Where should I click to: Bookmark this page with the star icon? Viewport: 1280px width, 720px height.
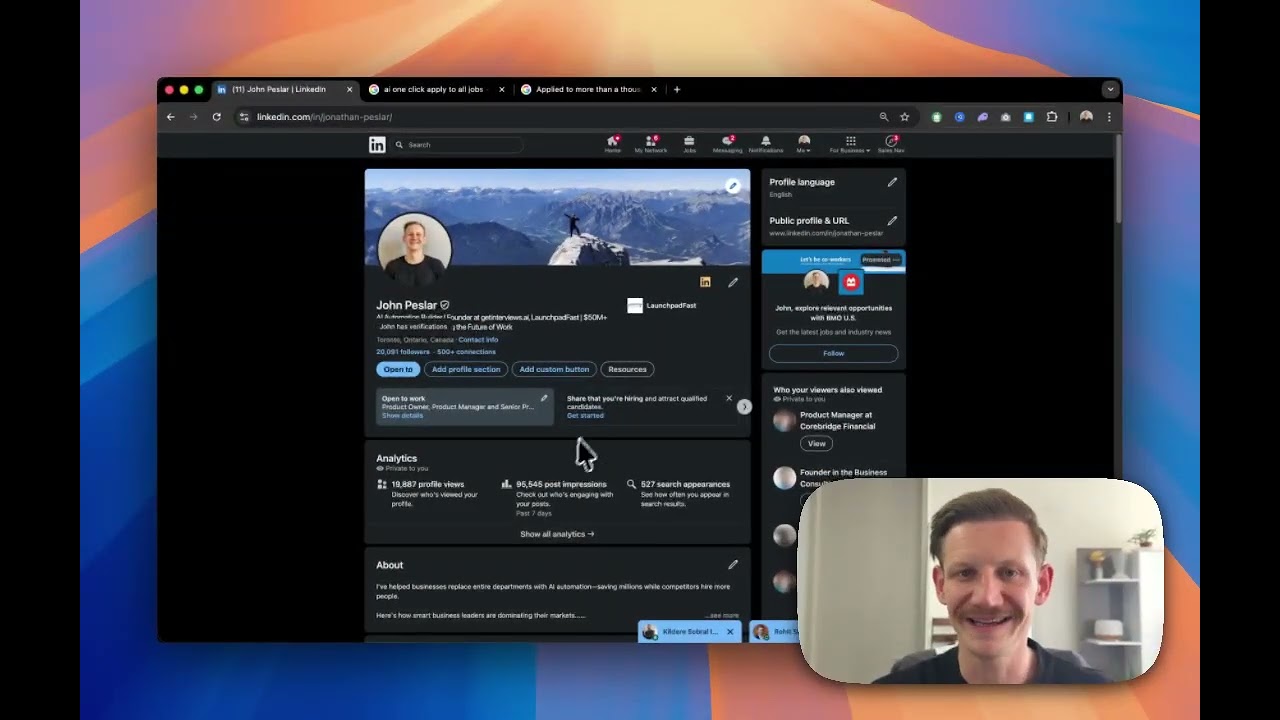[x=905, y=117]
